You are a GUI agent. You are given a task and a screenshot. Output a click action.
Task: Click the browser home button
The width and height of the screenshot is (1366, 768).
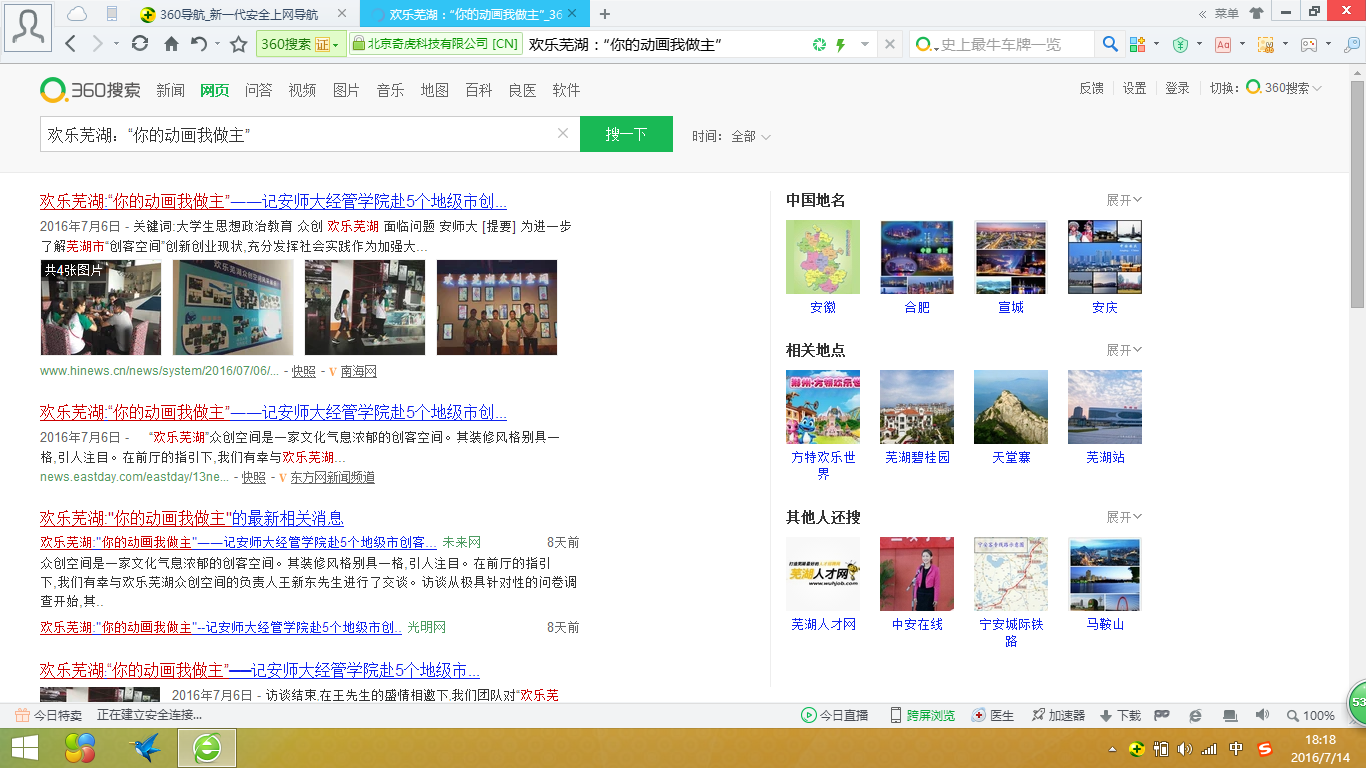171,44
